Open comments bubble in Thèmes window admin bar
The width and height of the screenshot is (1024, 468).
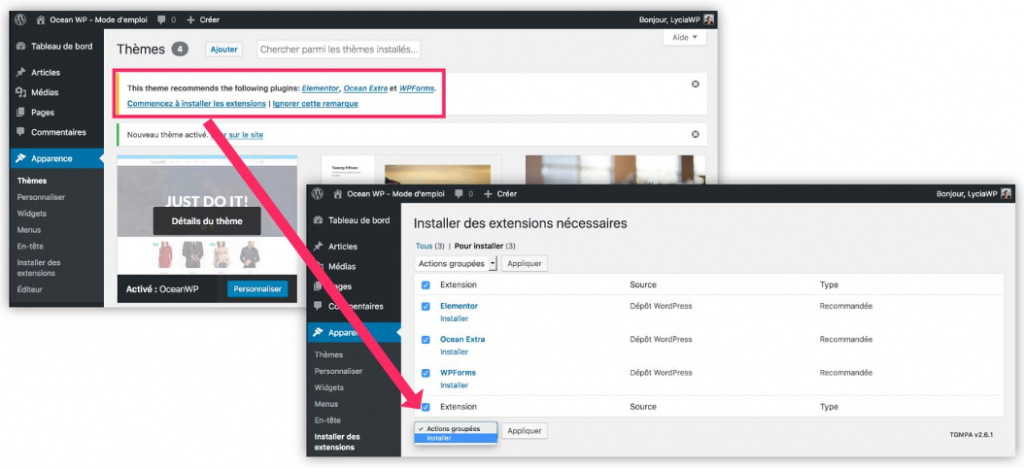tap(162, 20)
